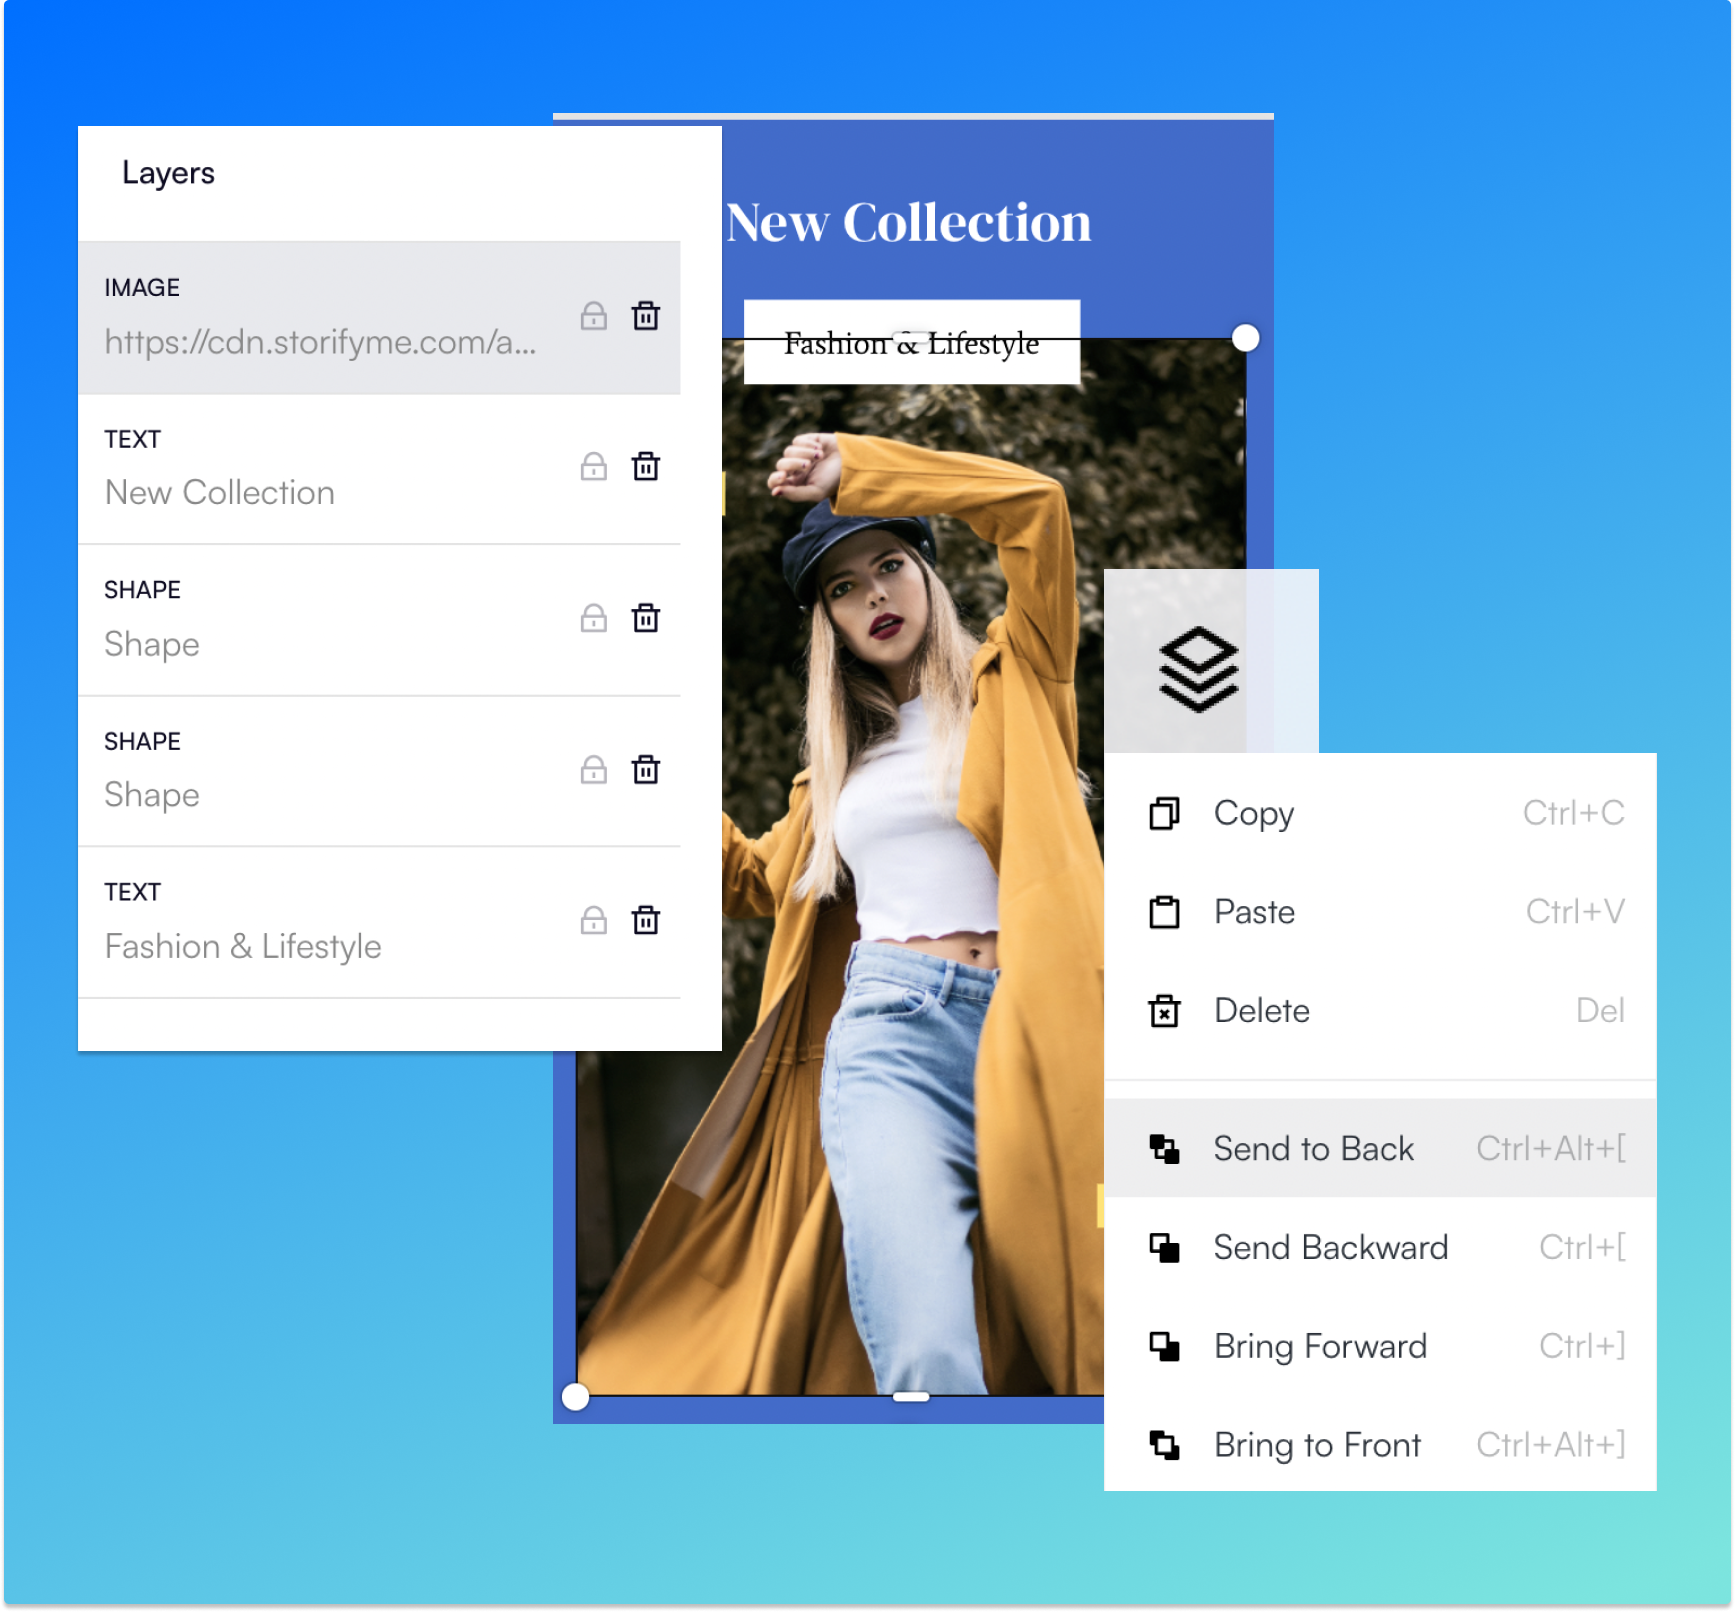
Task: Select the Fashion & Lifestyle layer row
Action: click(x=379, y=923)
